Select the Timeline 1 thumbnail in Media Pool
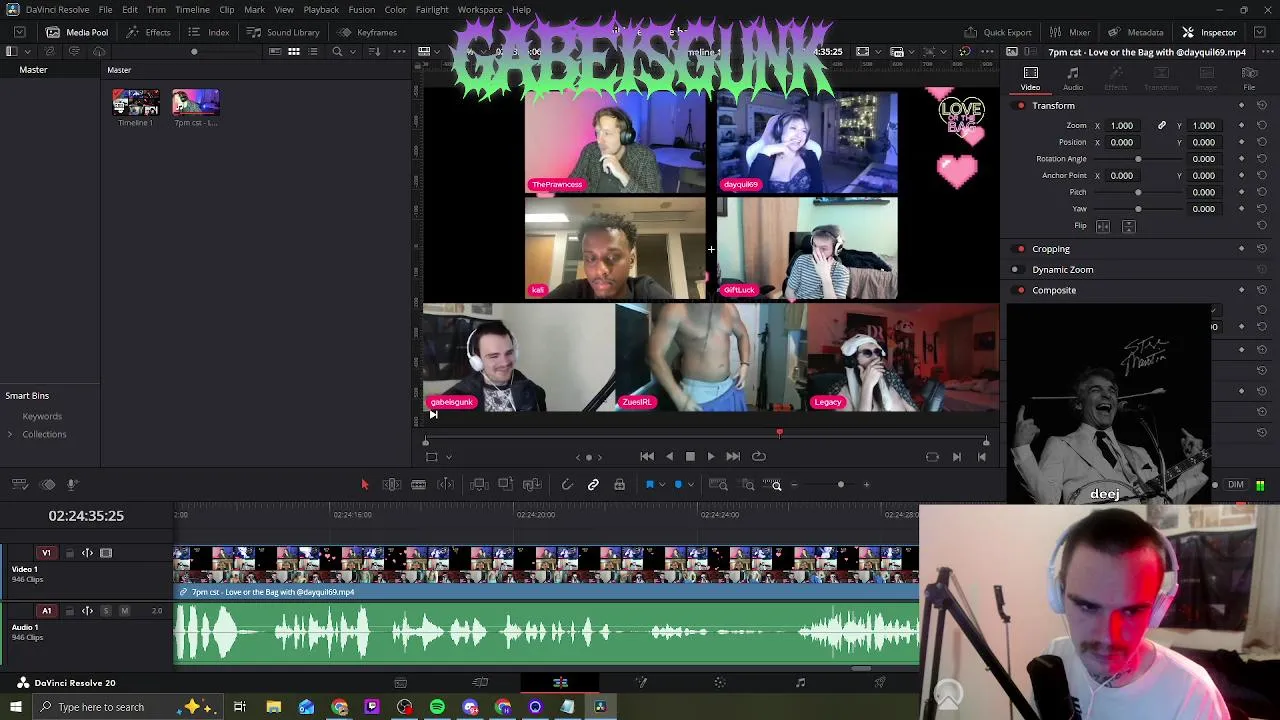The height and width of the screenshot is (720, 1280). point(136,103)
